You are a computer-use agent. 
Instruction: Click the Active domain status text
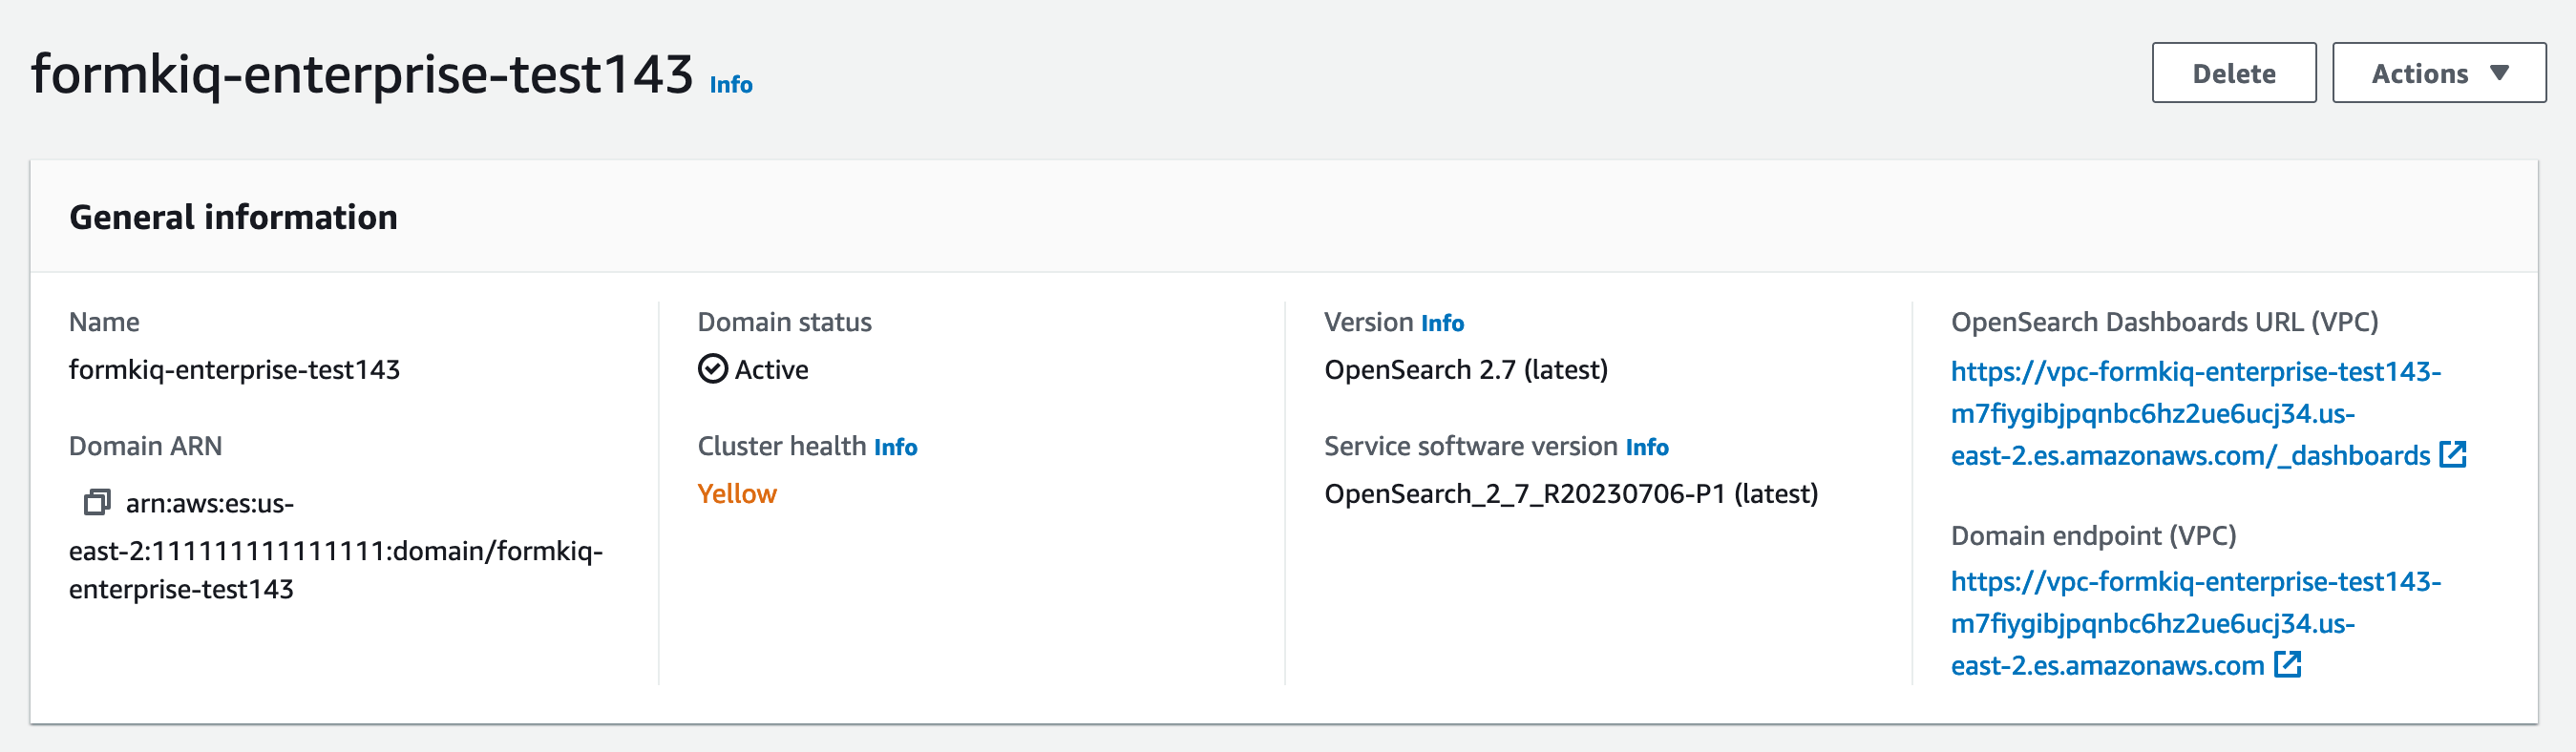[772, 370]
